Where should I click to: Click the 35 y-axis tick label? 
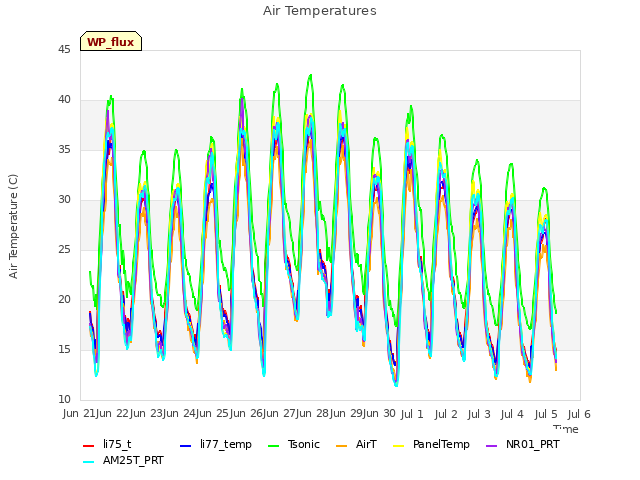coord(64,149)
